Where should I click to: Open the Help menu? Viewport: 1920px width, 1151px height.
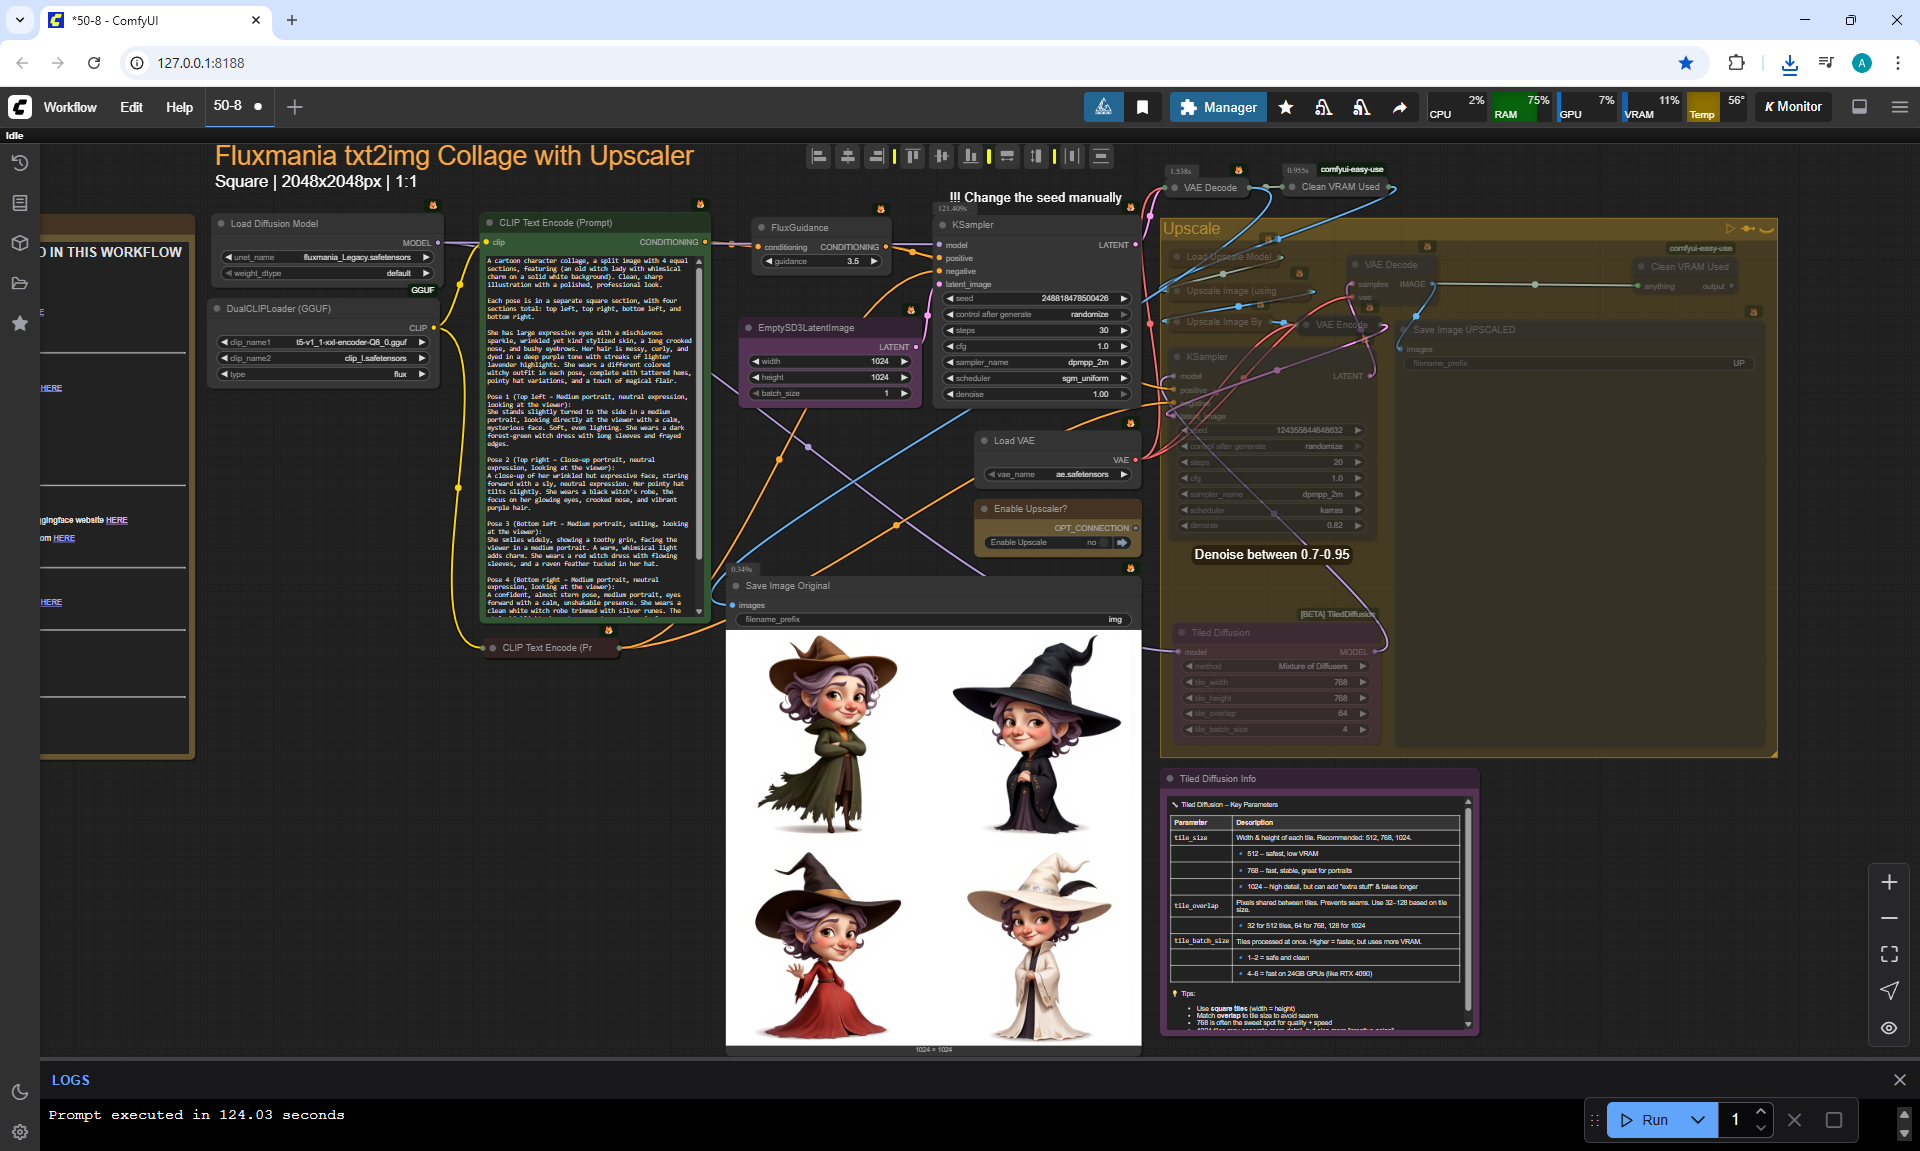179,107
